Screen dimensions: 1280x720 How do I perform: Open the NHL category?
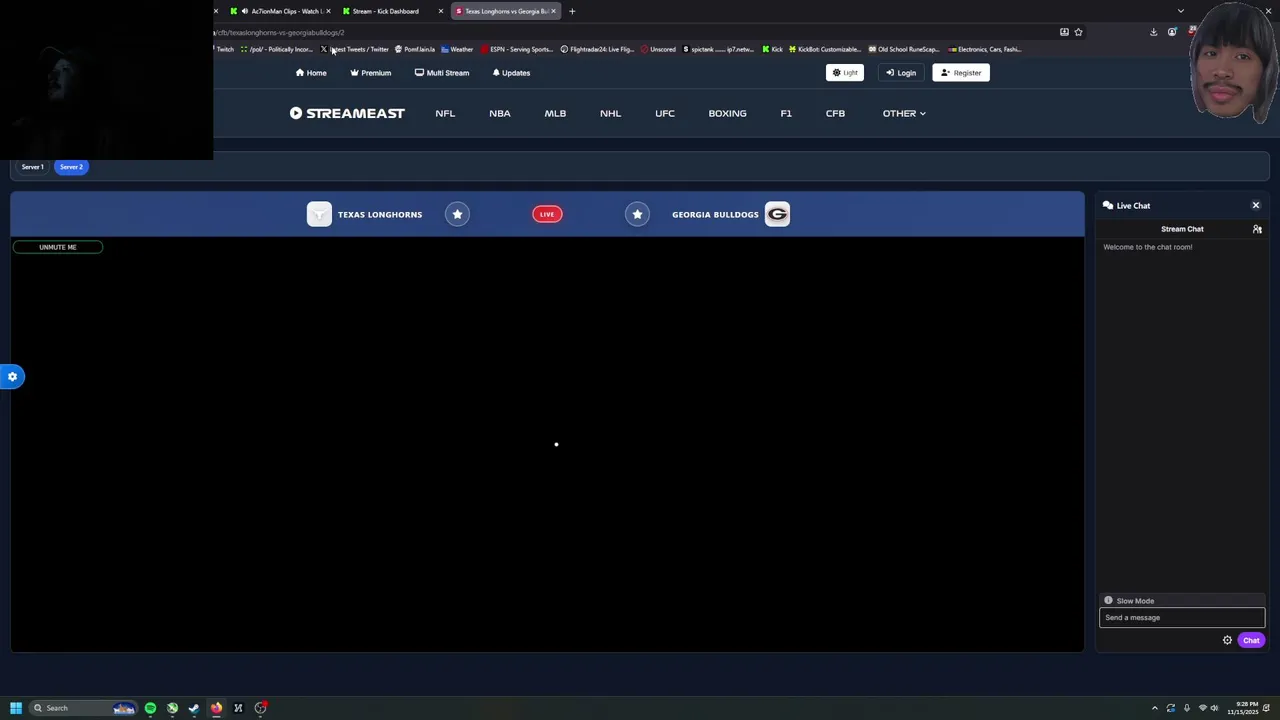[x=610, y=113]
